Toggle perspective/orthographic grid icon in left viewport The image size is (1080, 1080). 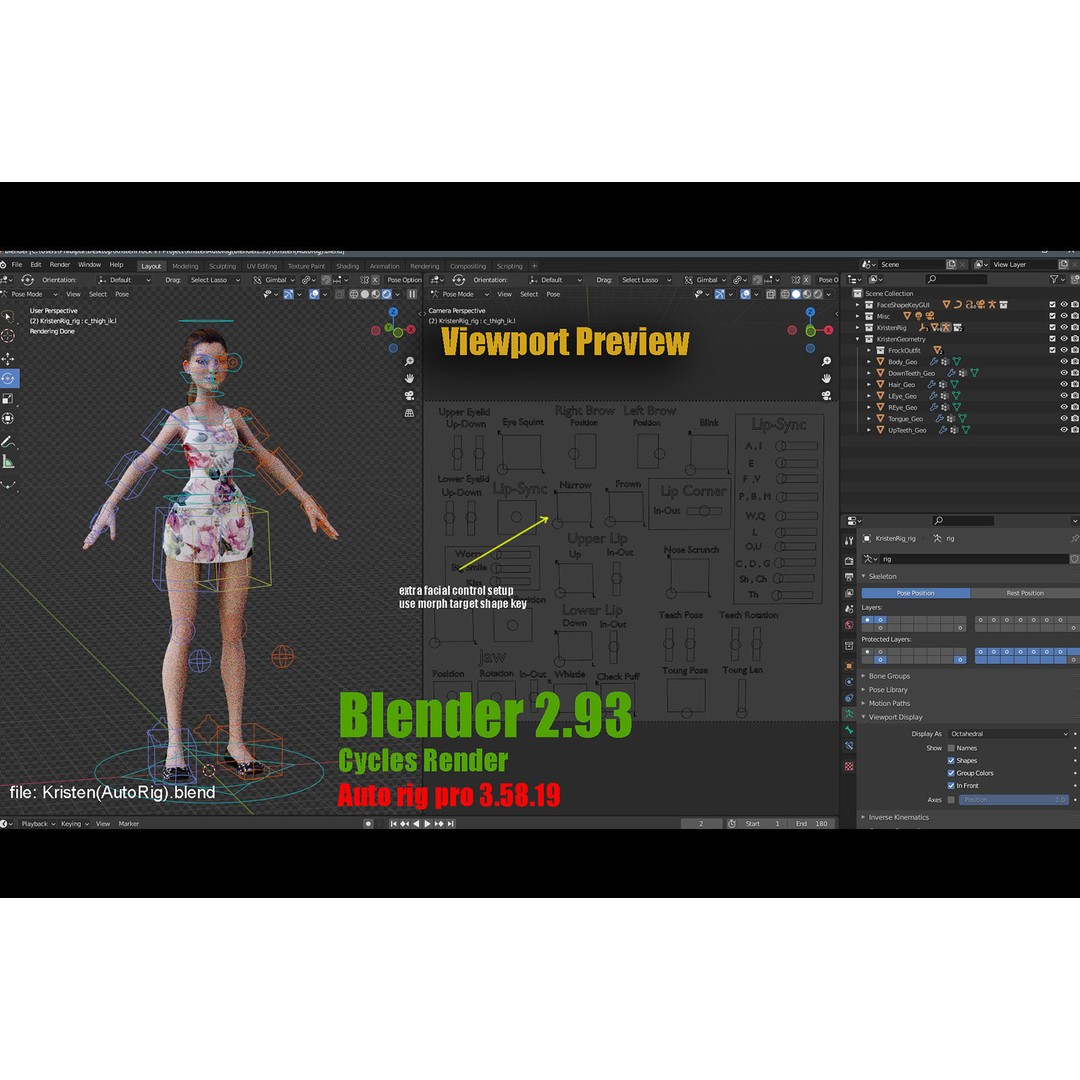pyautogui.click(x=409, y=413)
